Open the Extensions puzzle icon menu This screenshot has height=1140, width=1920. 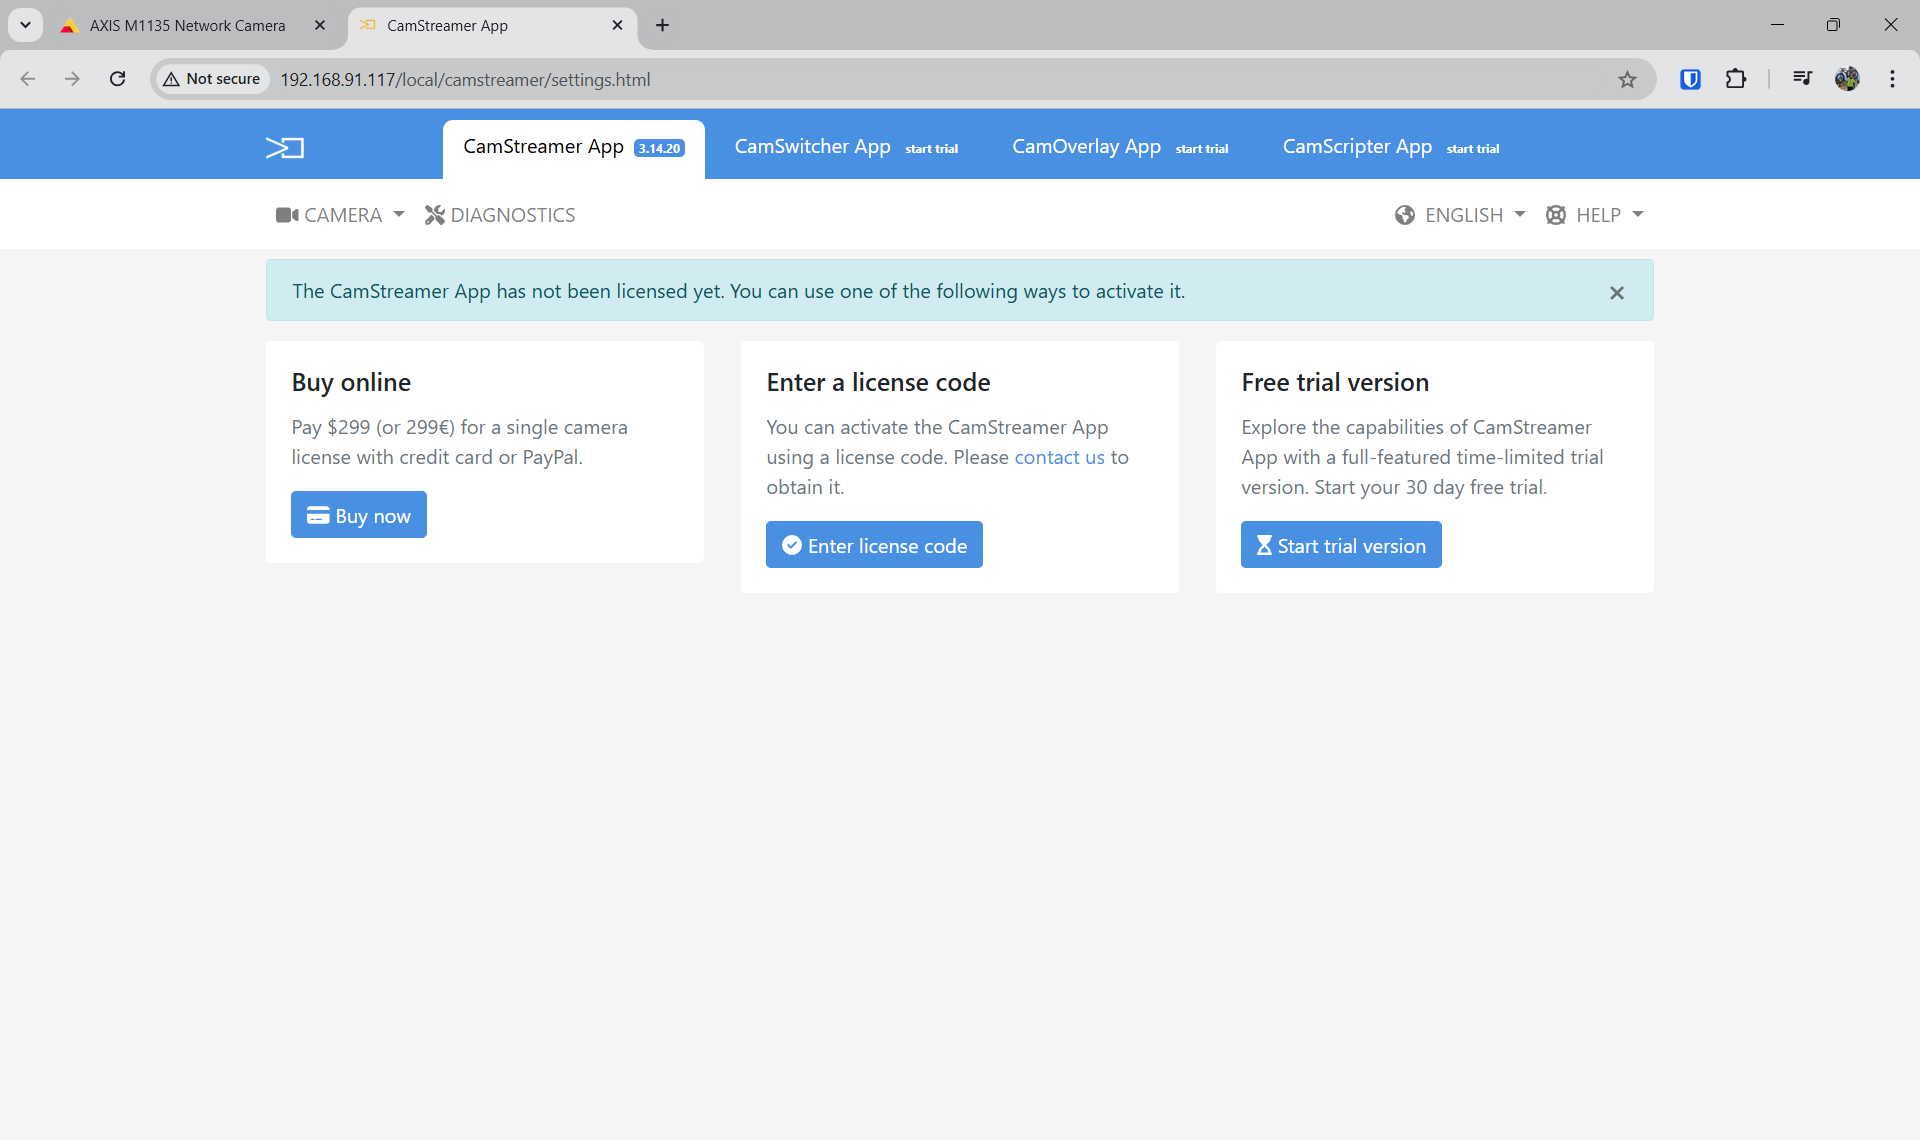[x=1736, y=79]
